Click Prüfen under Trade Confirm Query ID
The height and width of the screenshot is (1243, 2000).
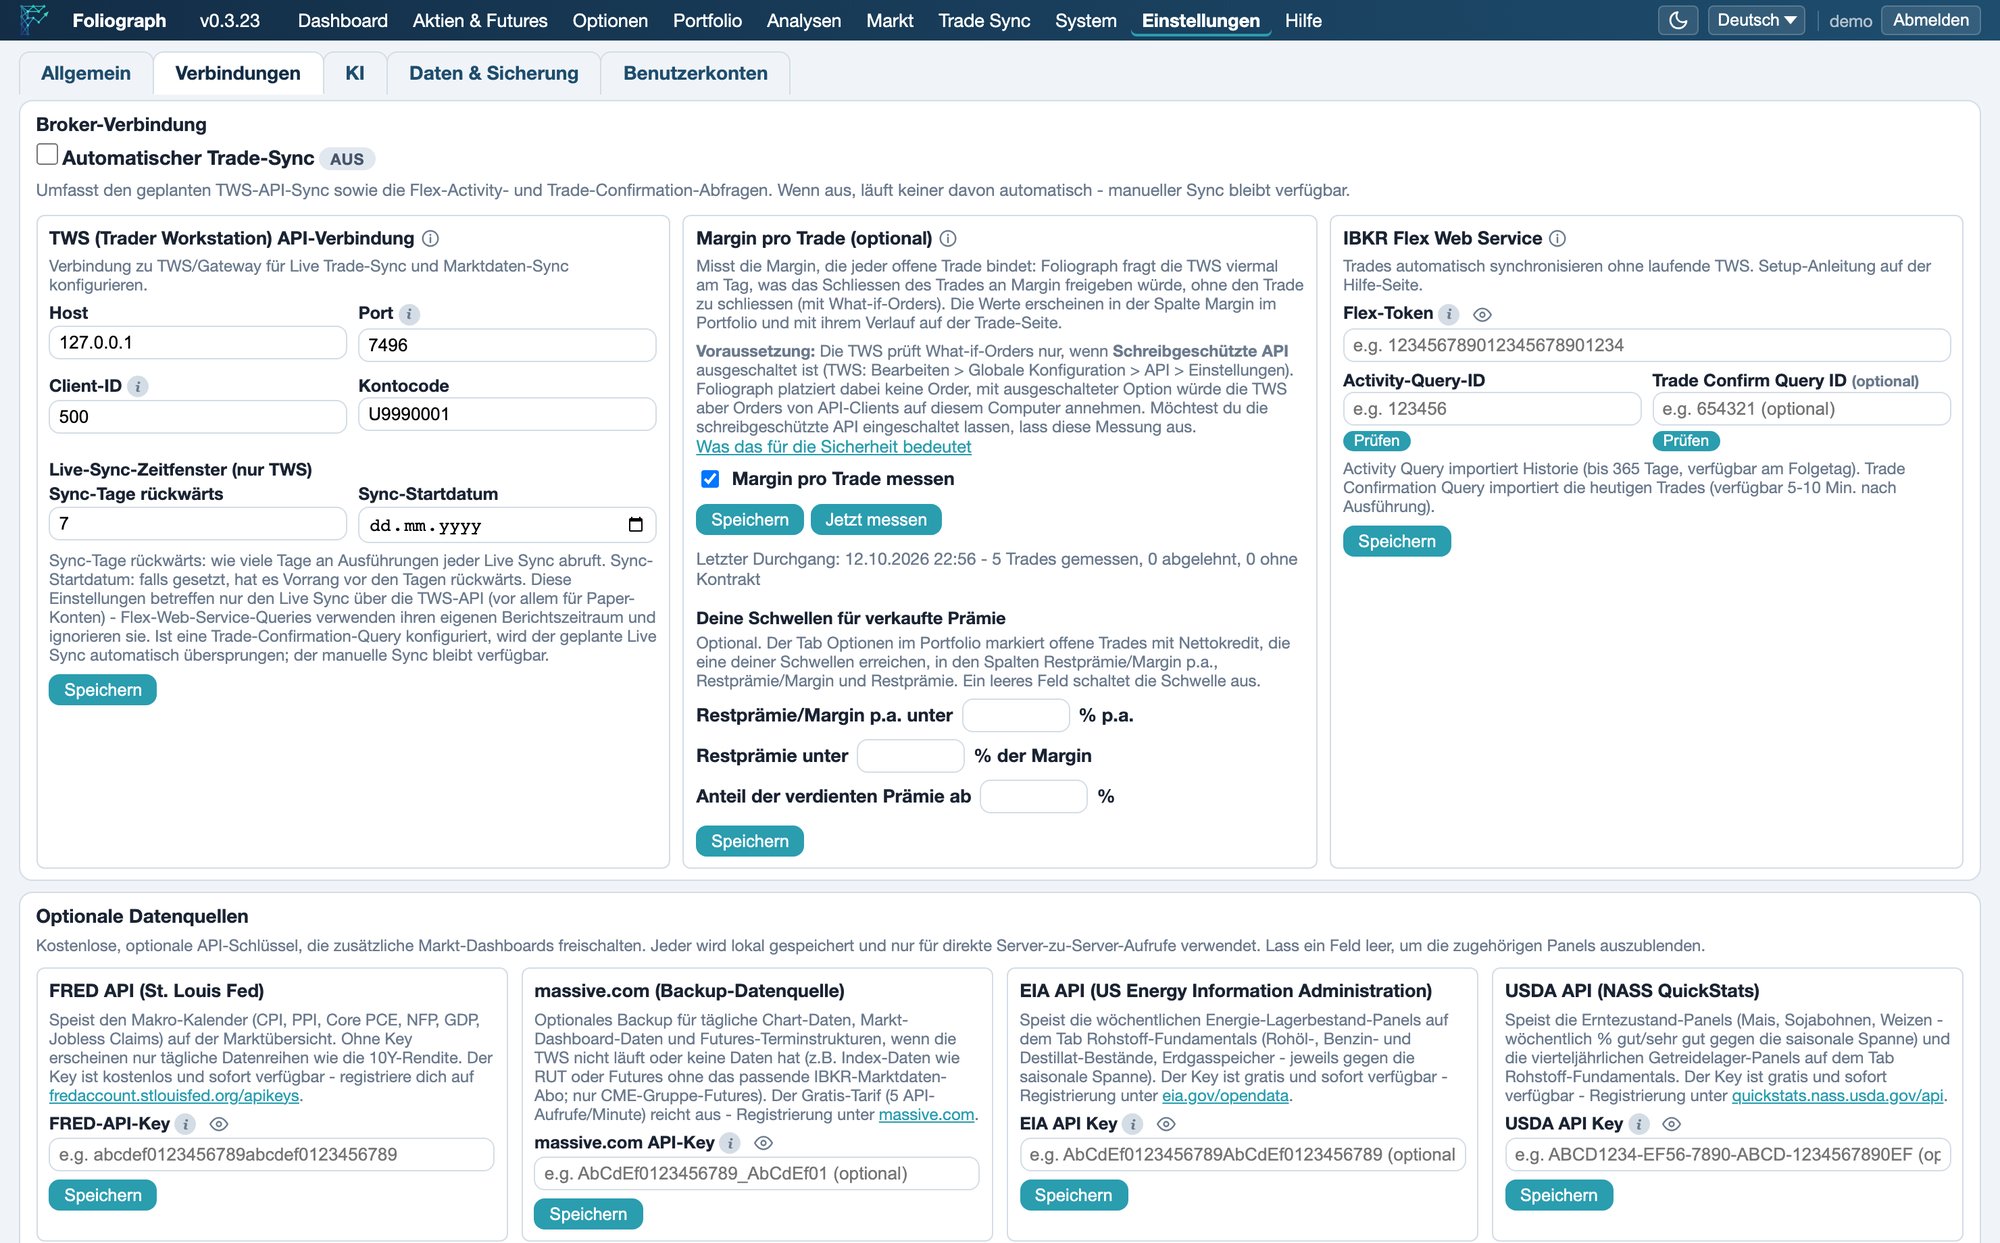[1685, 441]
